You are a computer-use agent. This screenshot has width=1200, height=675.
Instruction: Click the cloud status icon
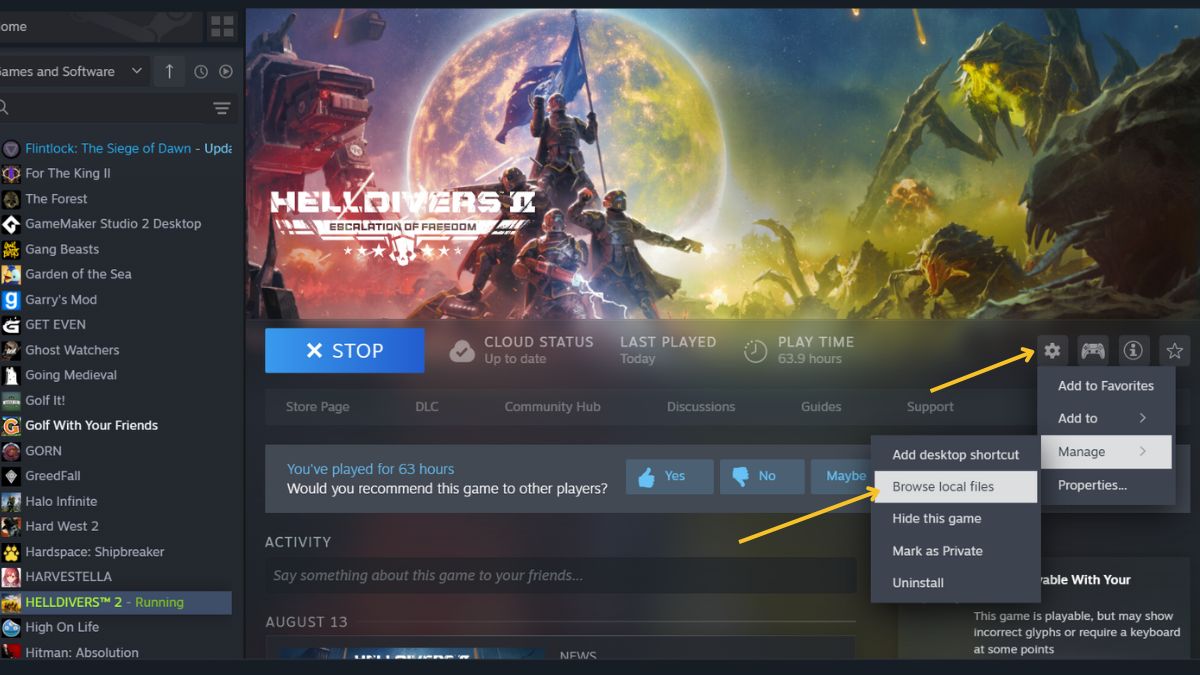[x=461, y=350]
